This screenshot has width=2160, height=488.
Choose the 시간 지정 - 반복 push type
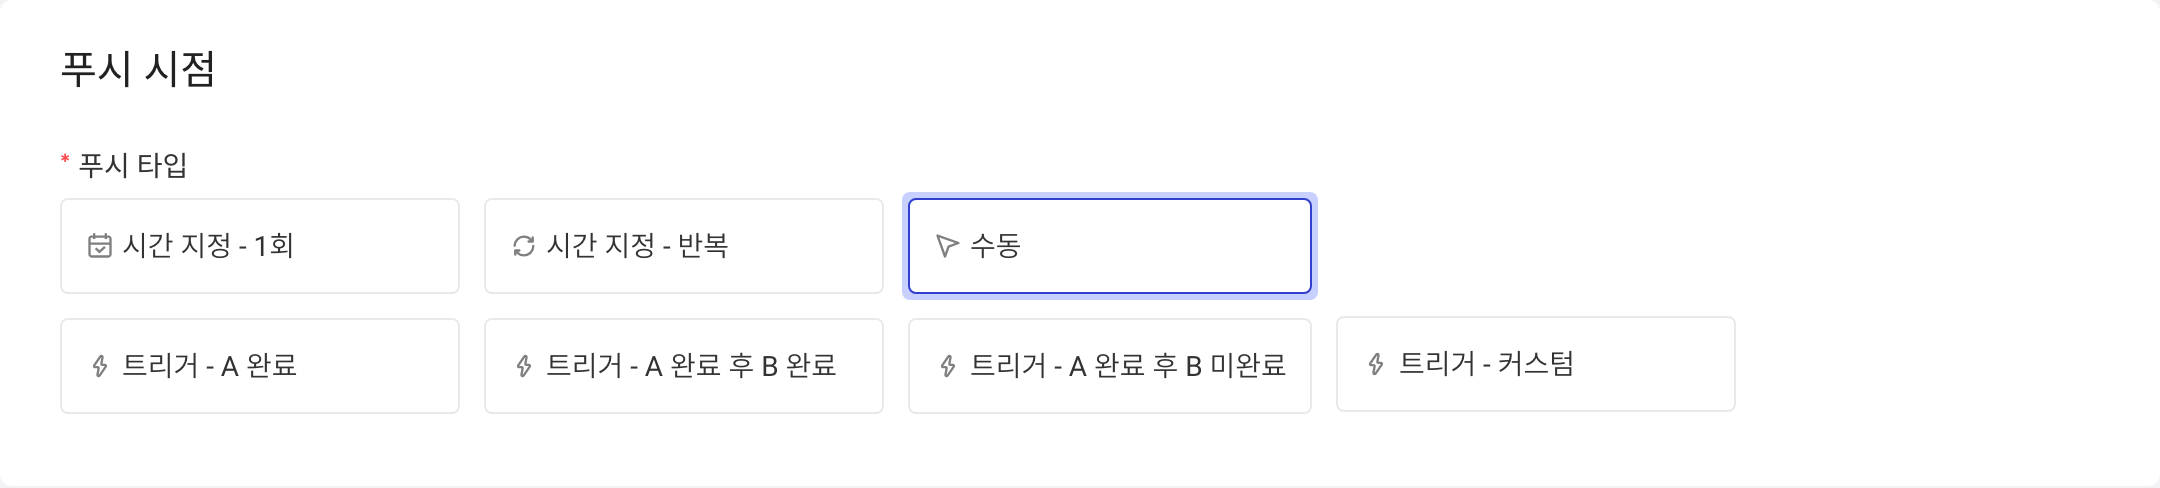tap(684, 246)
